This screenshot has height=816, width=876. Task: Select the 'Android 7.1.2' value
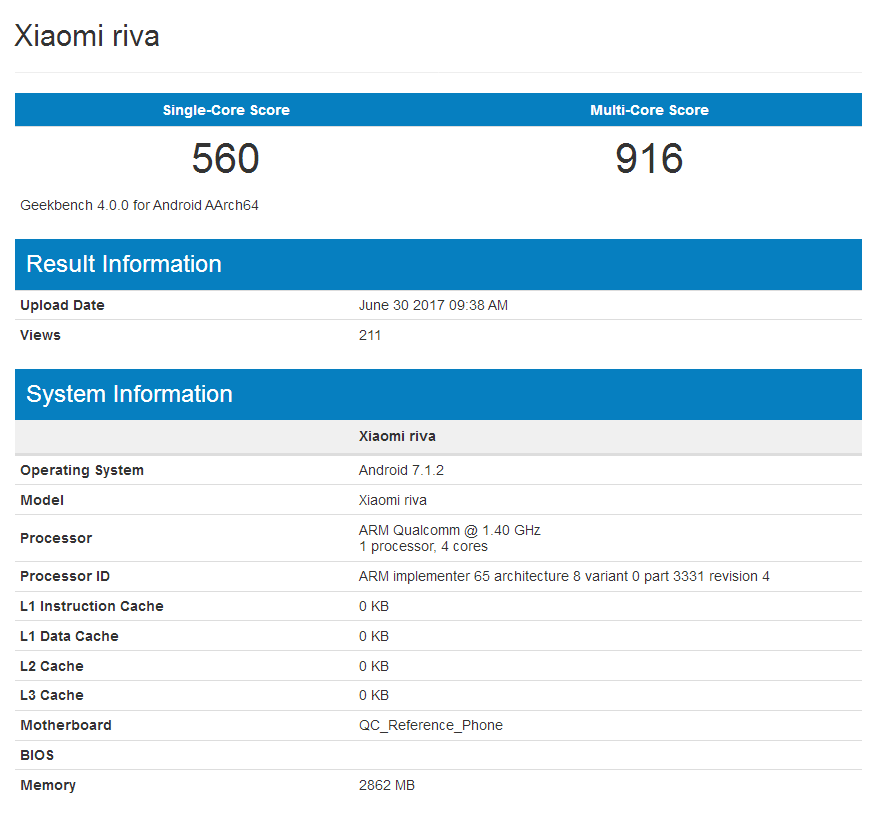[401, 470]
